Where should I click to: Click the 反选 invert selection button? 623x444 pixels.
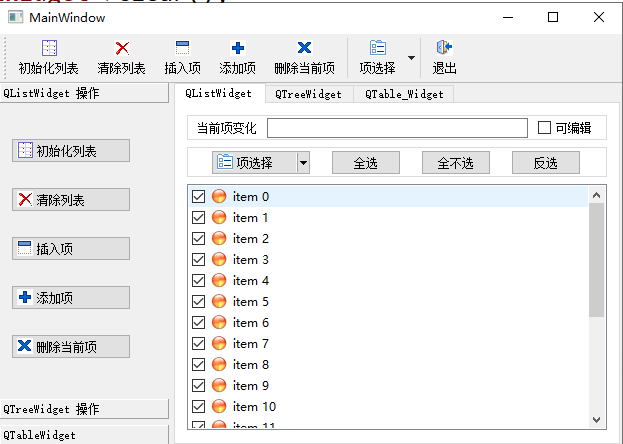pyautogui.click(x=546, y=163)
